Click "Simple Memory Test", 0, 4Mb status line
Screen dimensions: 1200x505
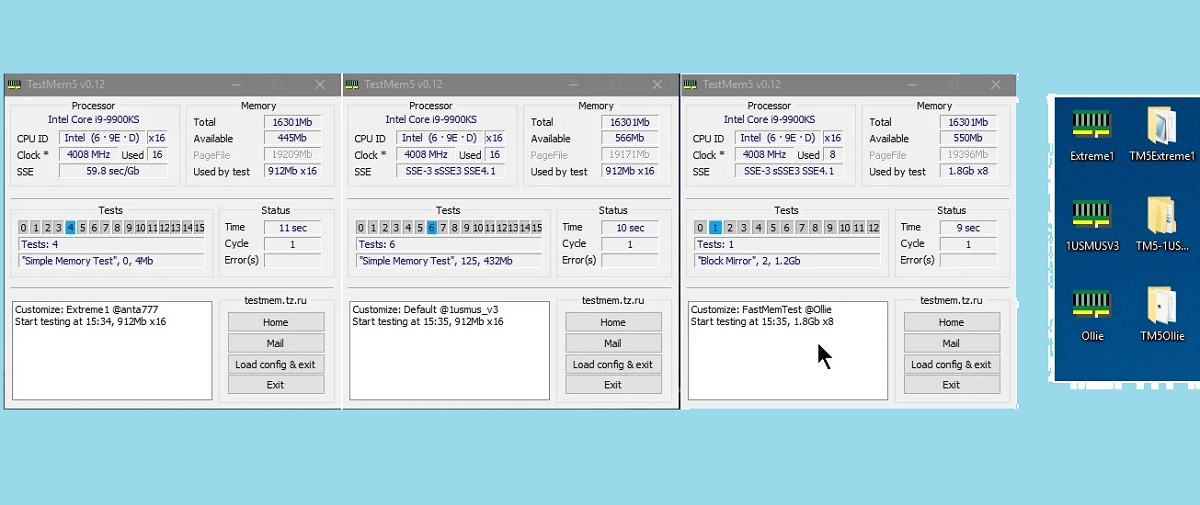[x=112, y=261]
